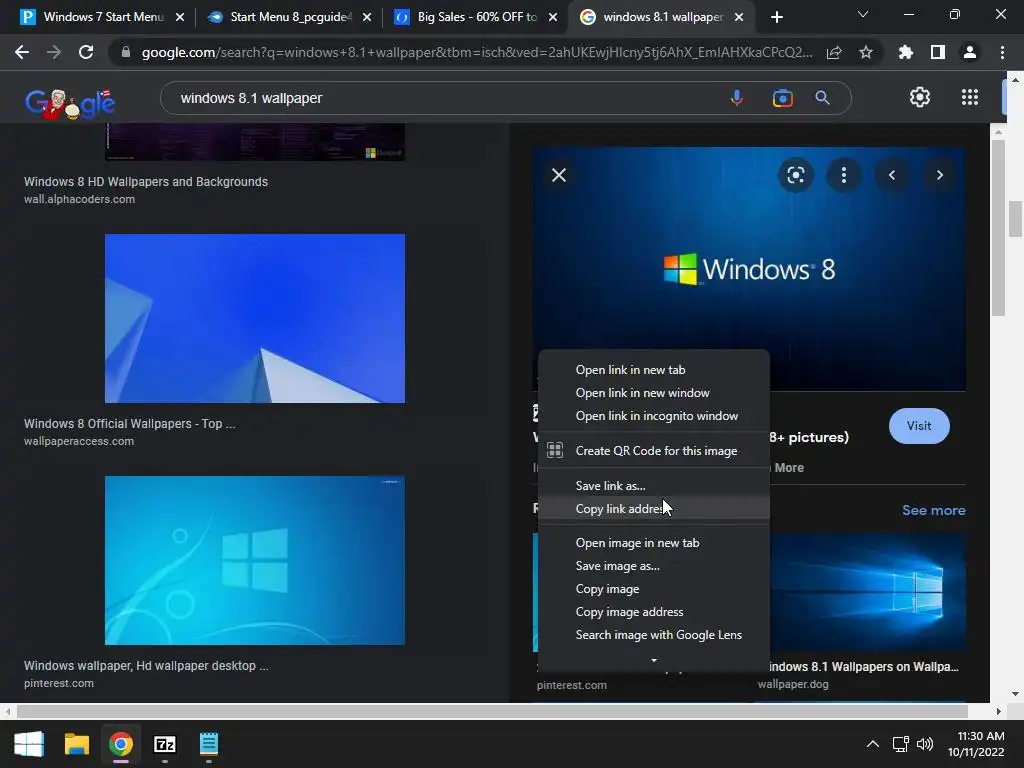Image resolution: width=1024 pixels, height=768 pixels.
Task: Open Chrome side panel icon
Action: pos(937,52)
